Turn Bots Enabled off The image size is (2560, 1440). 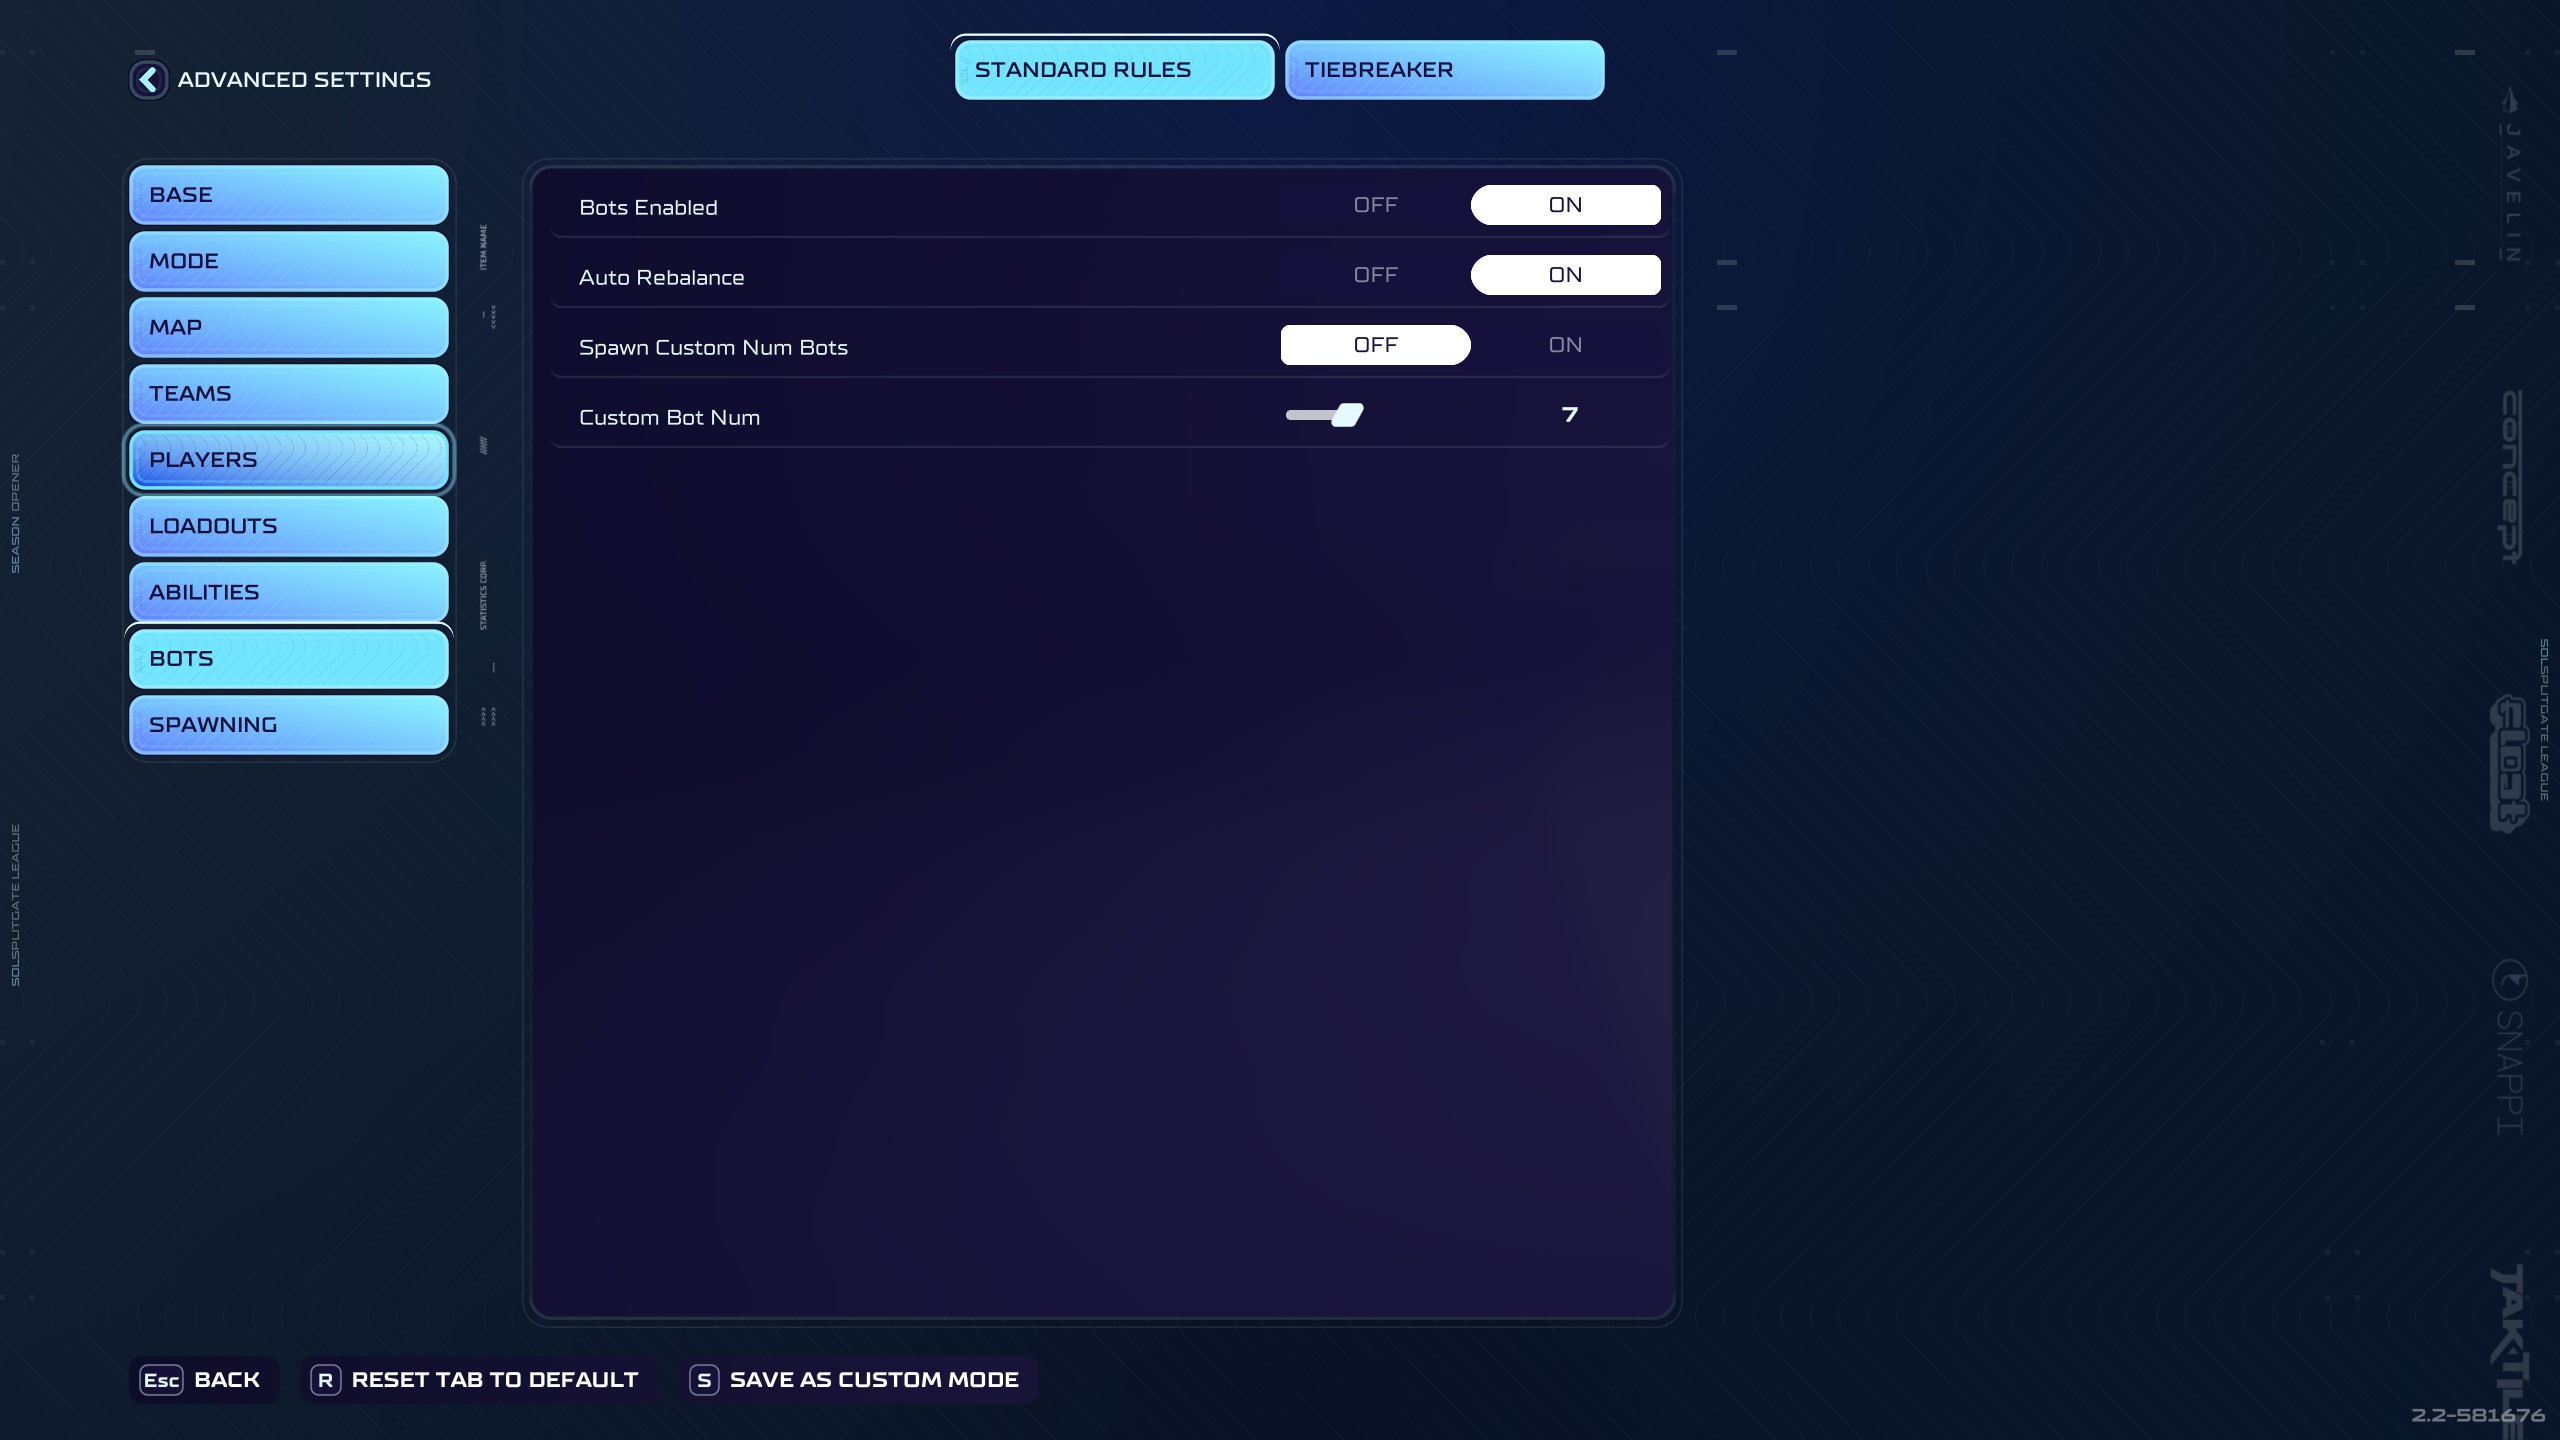[x=1375, y=205]
